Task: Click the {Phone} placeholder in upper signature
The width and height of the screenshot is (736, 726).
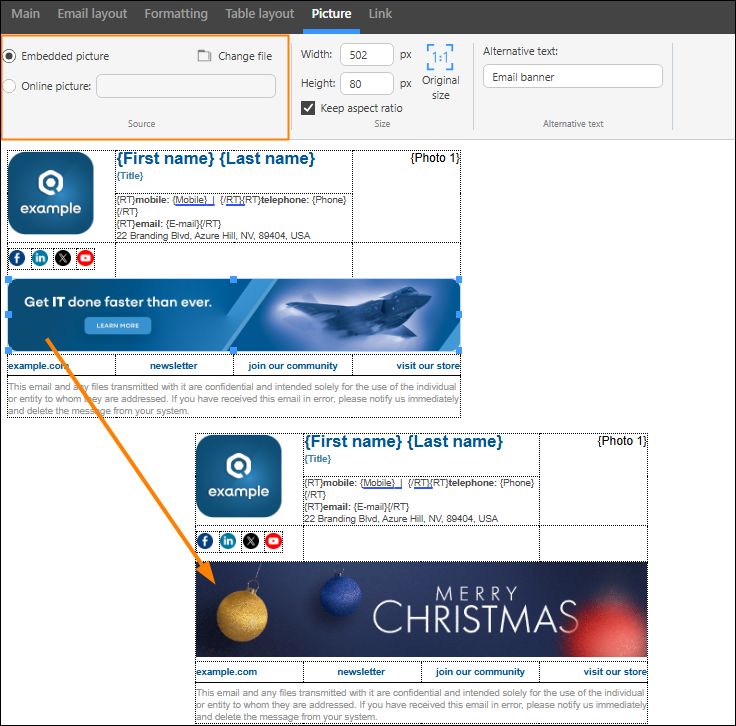Action: point(329,200)
